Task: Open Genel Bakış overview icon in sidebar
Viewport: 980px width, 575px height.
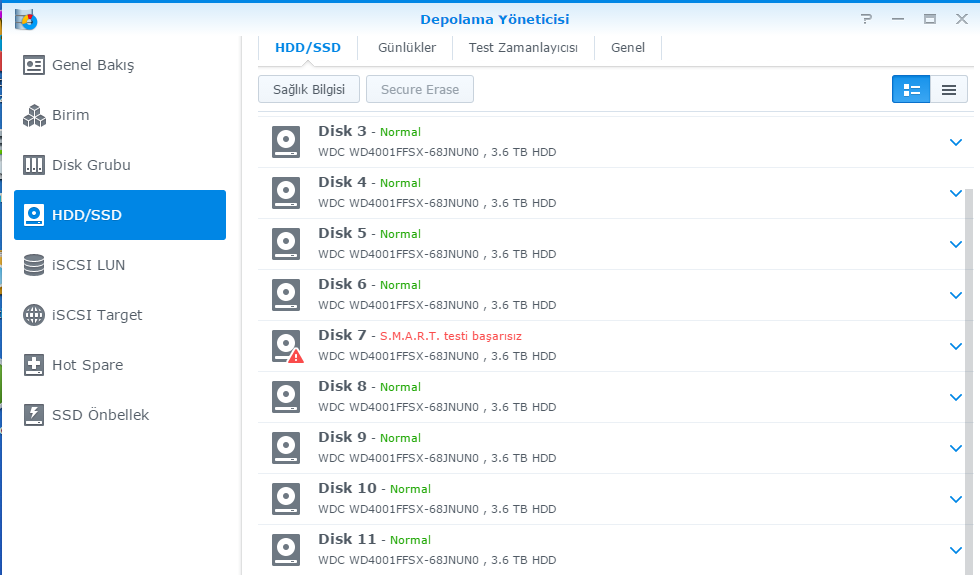Action: coord(34,65)
